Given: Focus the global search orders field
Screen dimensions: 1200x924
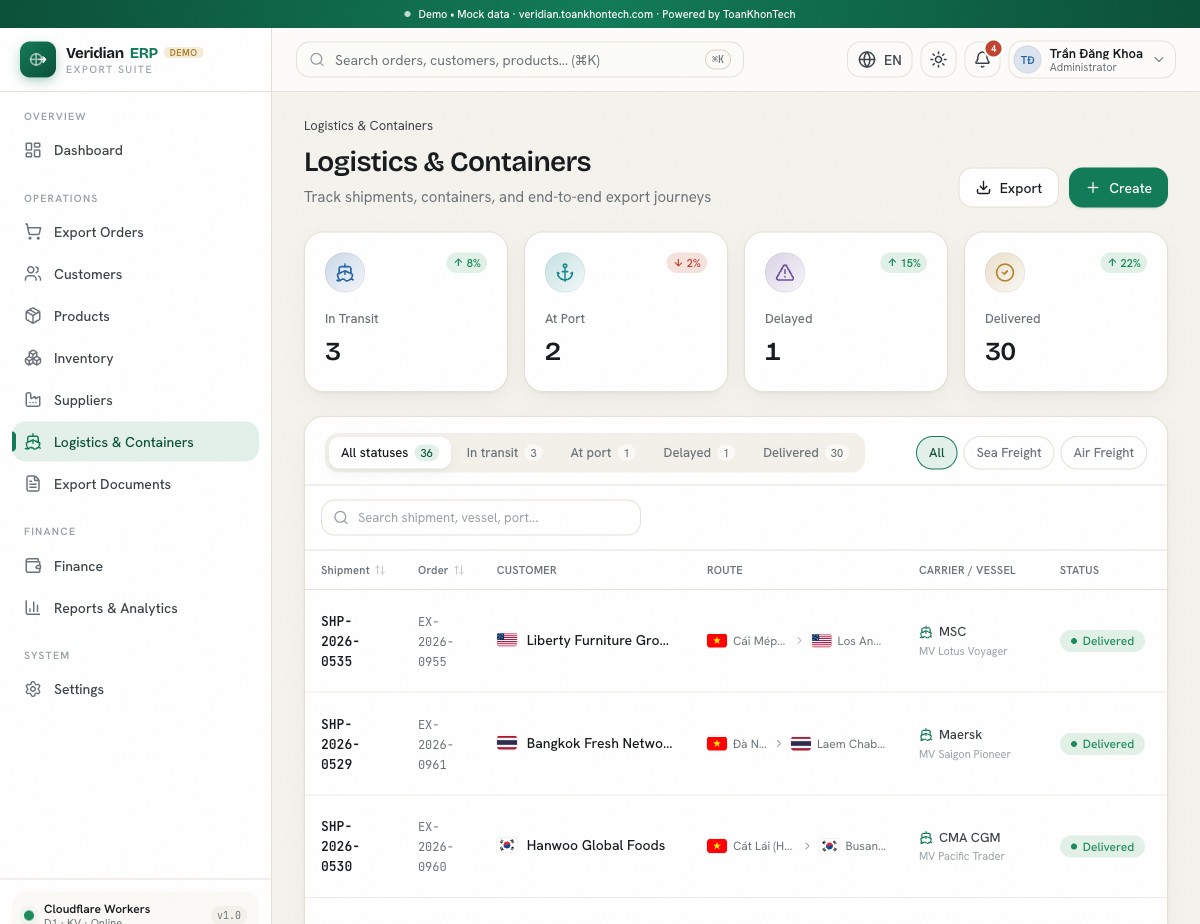Looking at the screenshot, I should click(519, 60).
